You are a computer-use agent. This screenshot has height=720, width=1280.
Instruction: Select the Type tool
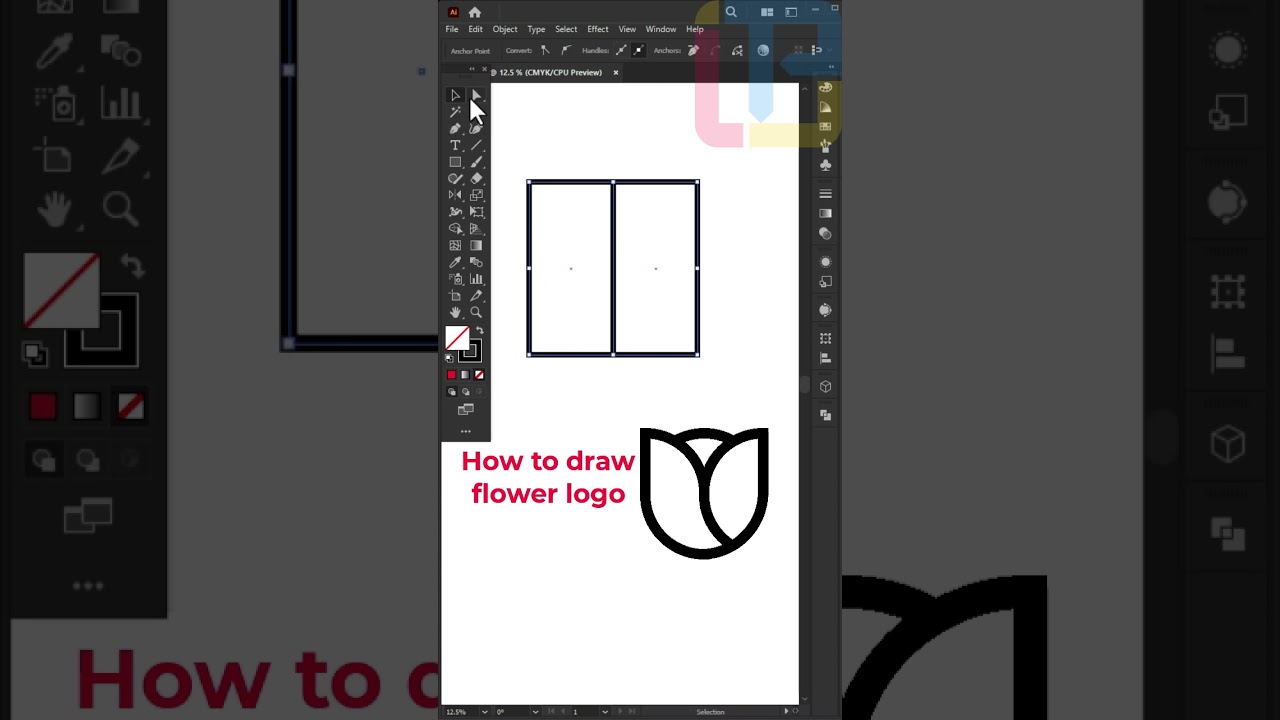(x=455, y=146)
